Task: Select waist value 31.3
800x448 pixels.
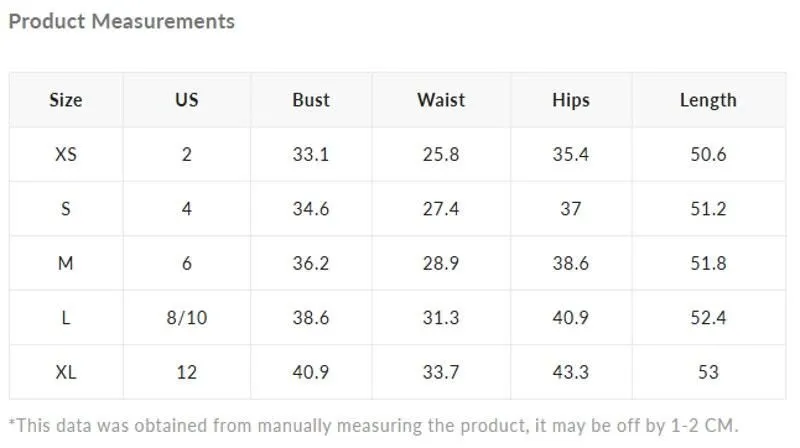Action: 441,317
